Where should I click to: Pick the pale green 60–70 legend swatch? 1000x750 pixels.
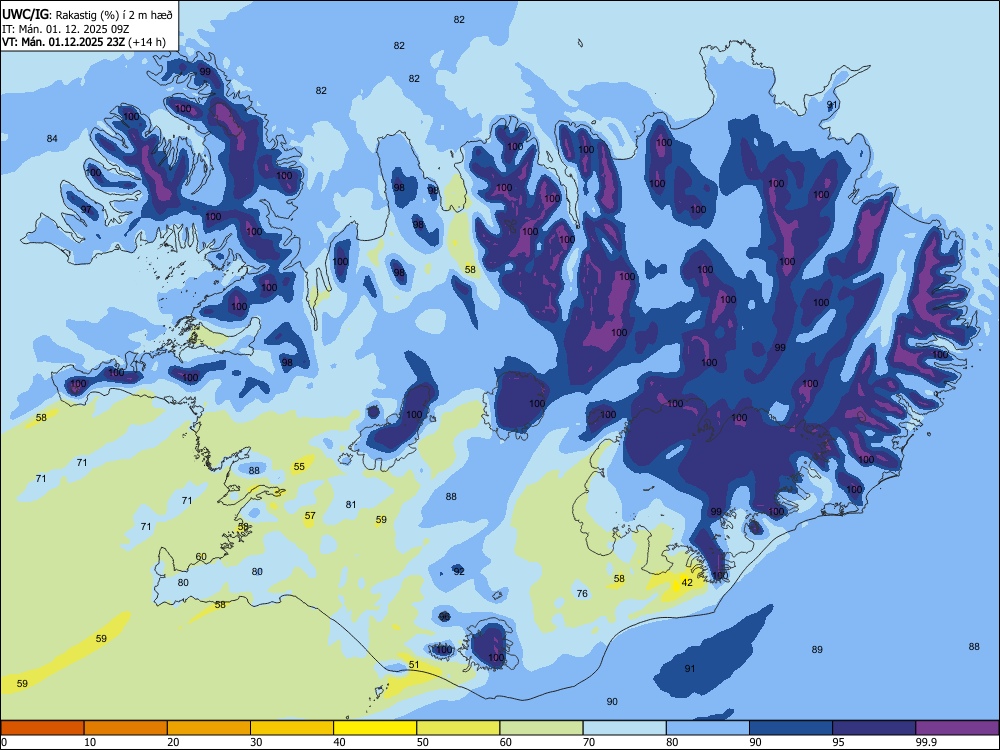click(541, 728)
